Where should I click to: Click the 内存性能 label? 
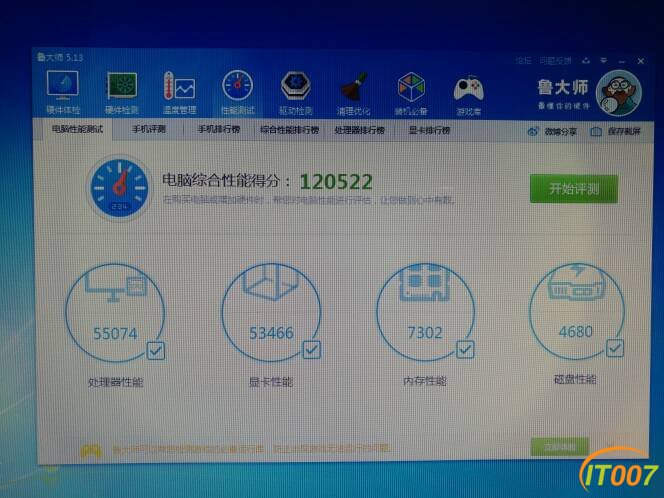click(425, 381)
